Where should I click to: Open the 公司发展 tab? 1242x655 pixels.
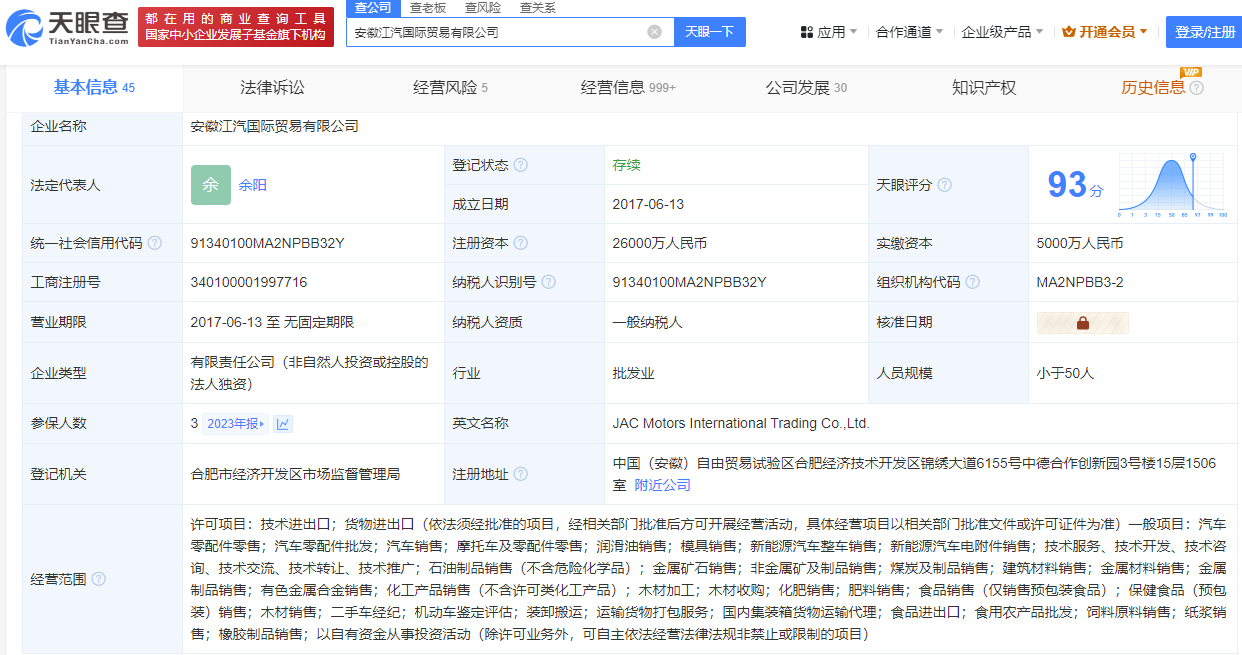pos(806,88)
